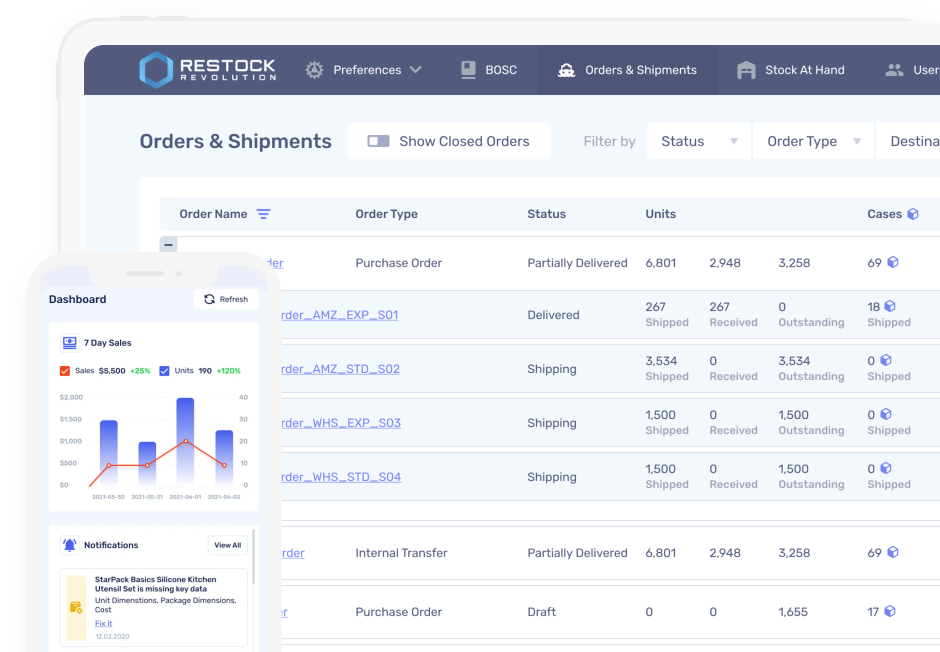Click the Units column header
Image resolution: width=940 pixels, height=652 pixels.
[x=661, y=214]
